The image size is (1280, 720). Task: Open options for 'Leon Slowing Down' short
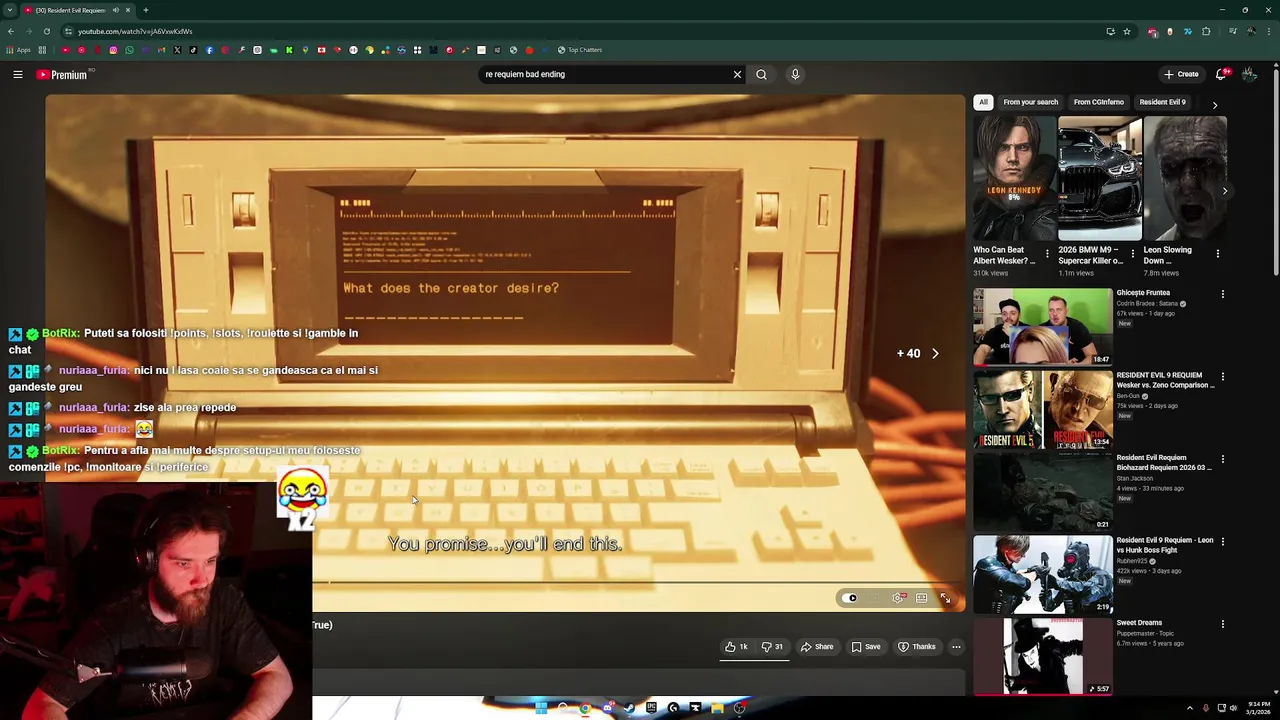[1217, 254]
